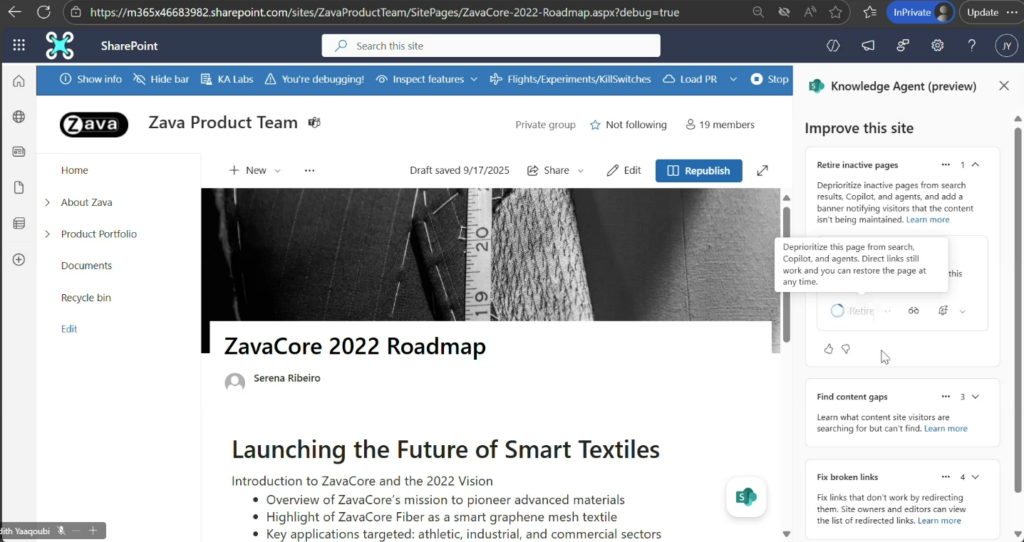Image resolution: width=1024 pixels, height=542 pixels.
Task: Click the Republish button
Action: [x=698, y=170]
